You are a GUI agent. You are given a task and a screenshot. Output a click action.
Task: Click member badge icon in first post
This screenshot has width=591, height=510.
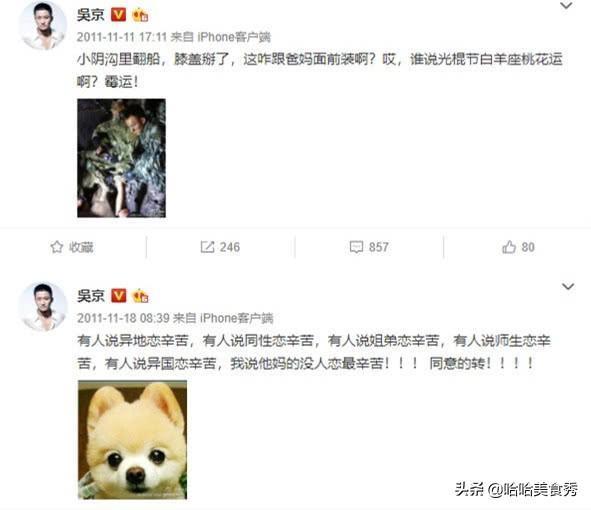point(140,15)
